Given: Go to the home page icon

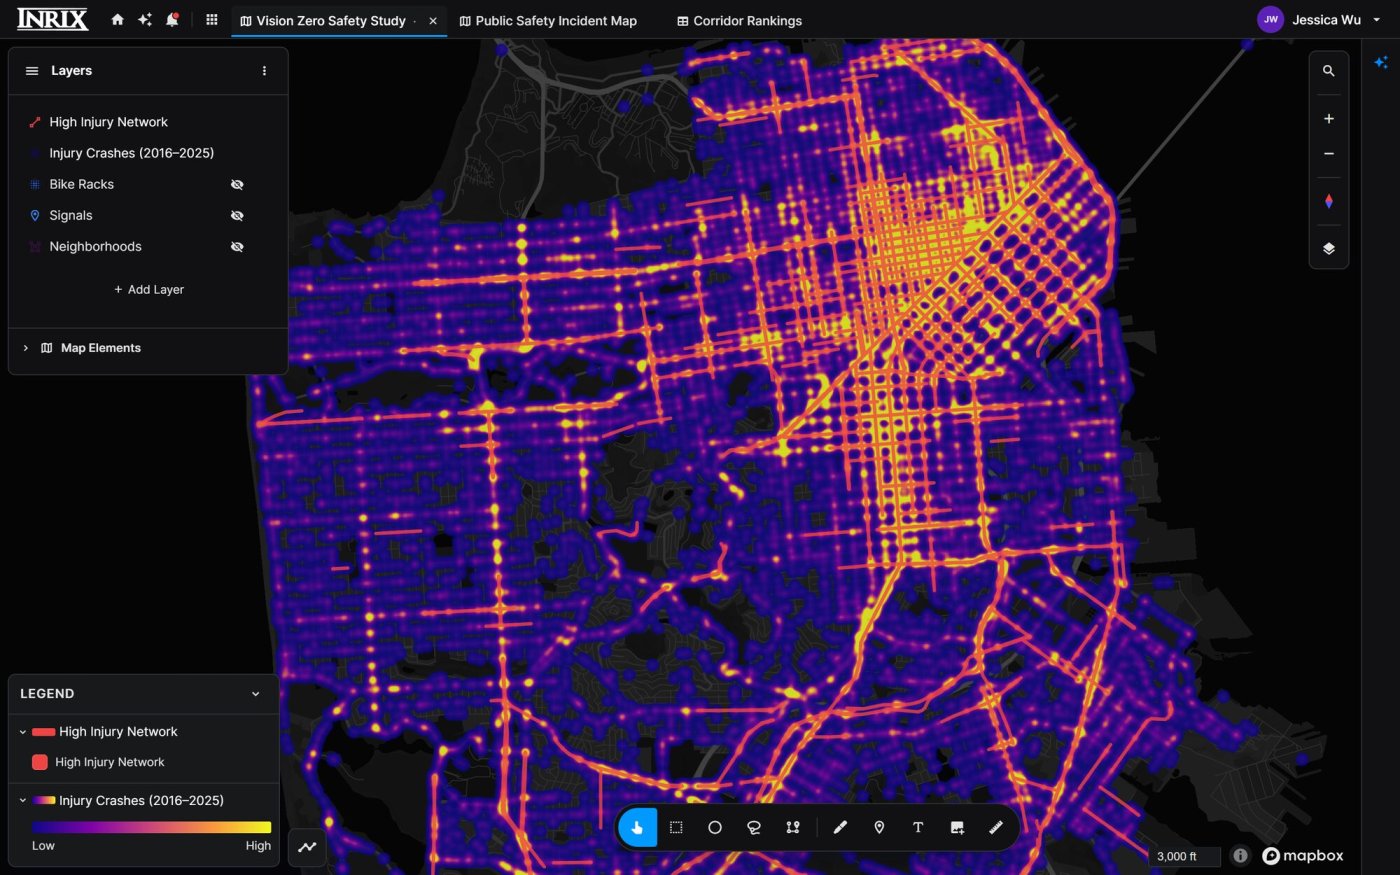Looking at the screenshot, I should (x=118, y=20).
